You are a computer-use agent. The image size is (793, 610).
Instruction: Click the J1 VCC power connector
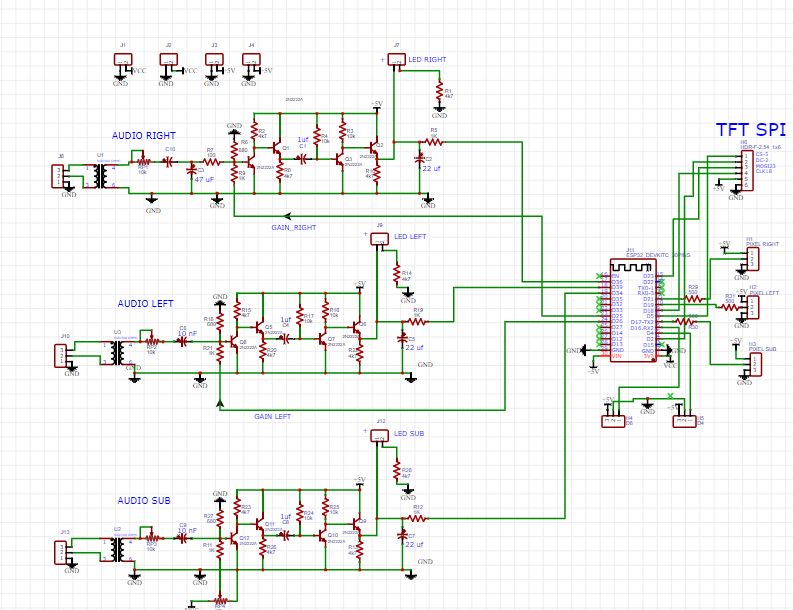tap(123, 61)
